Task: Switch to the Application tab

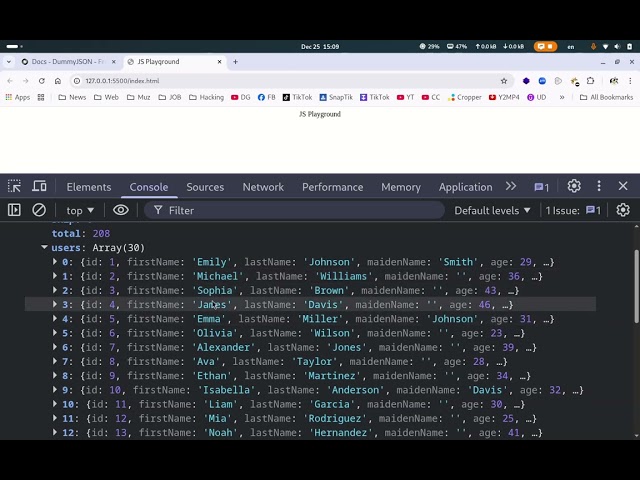Action: 465,187
